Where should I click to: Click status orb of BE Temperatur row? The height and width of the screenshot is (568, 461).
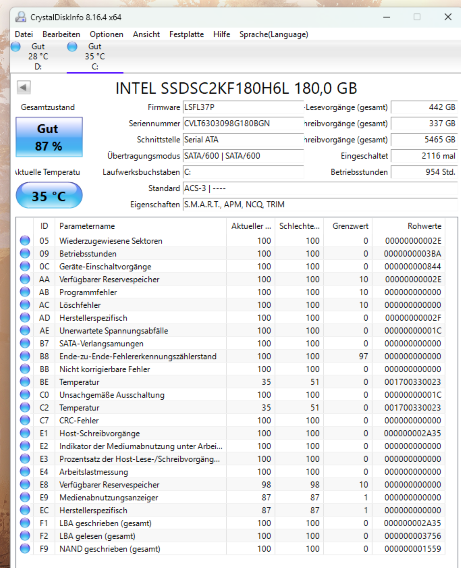tap(25, 382)
